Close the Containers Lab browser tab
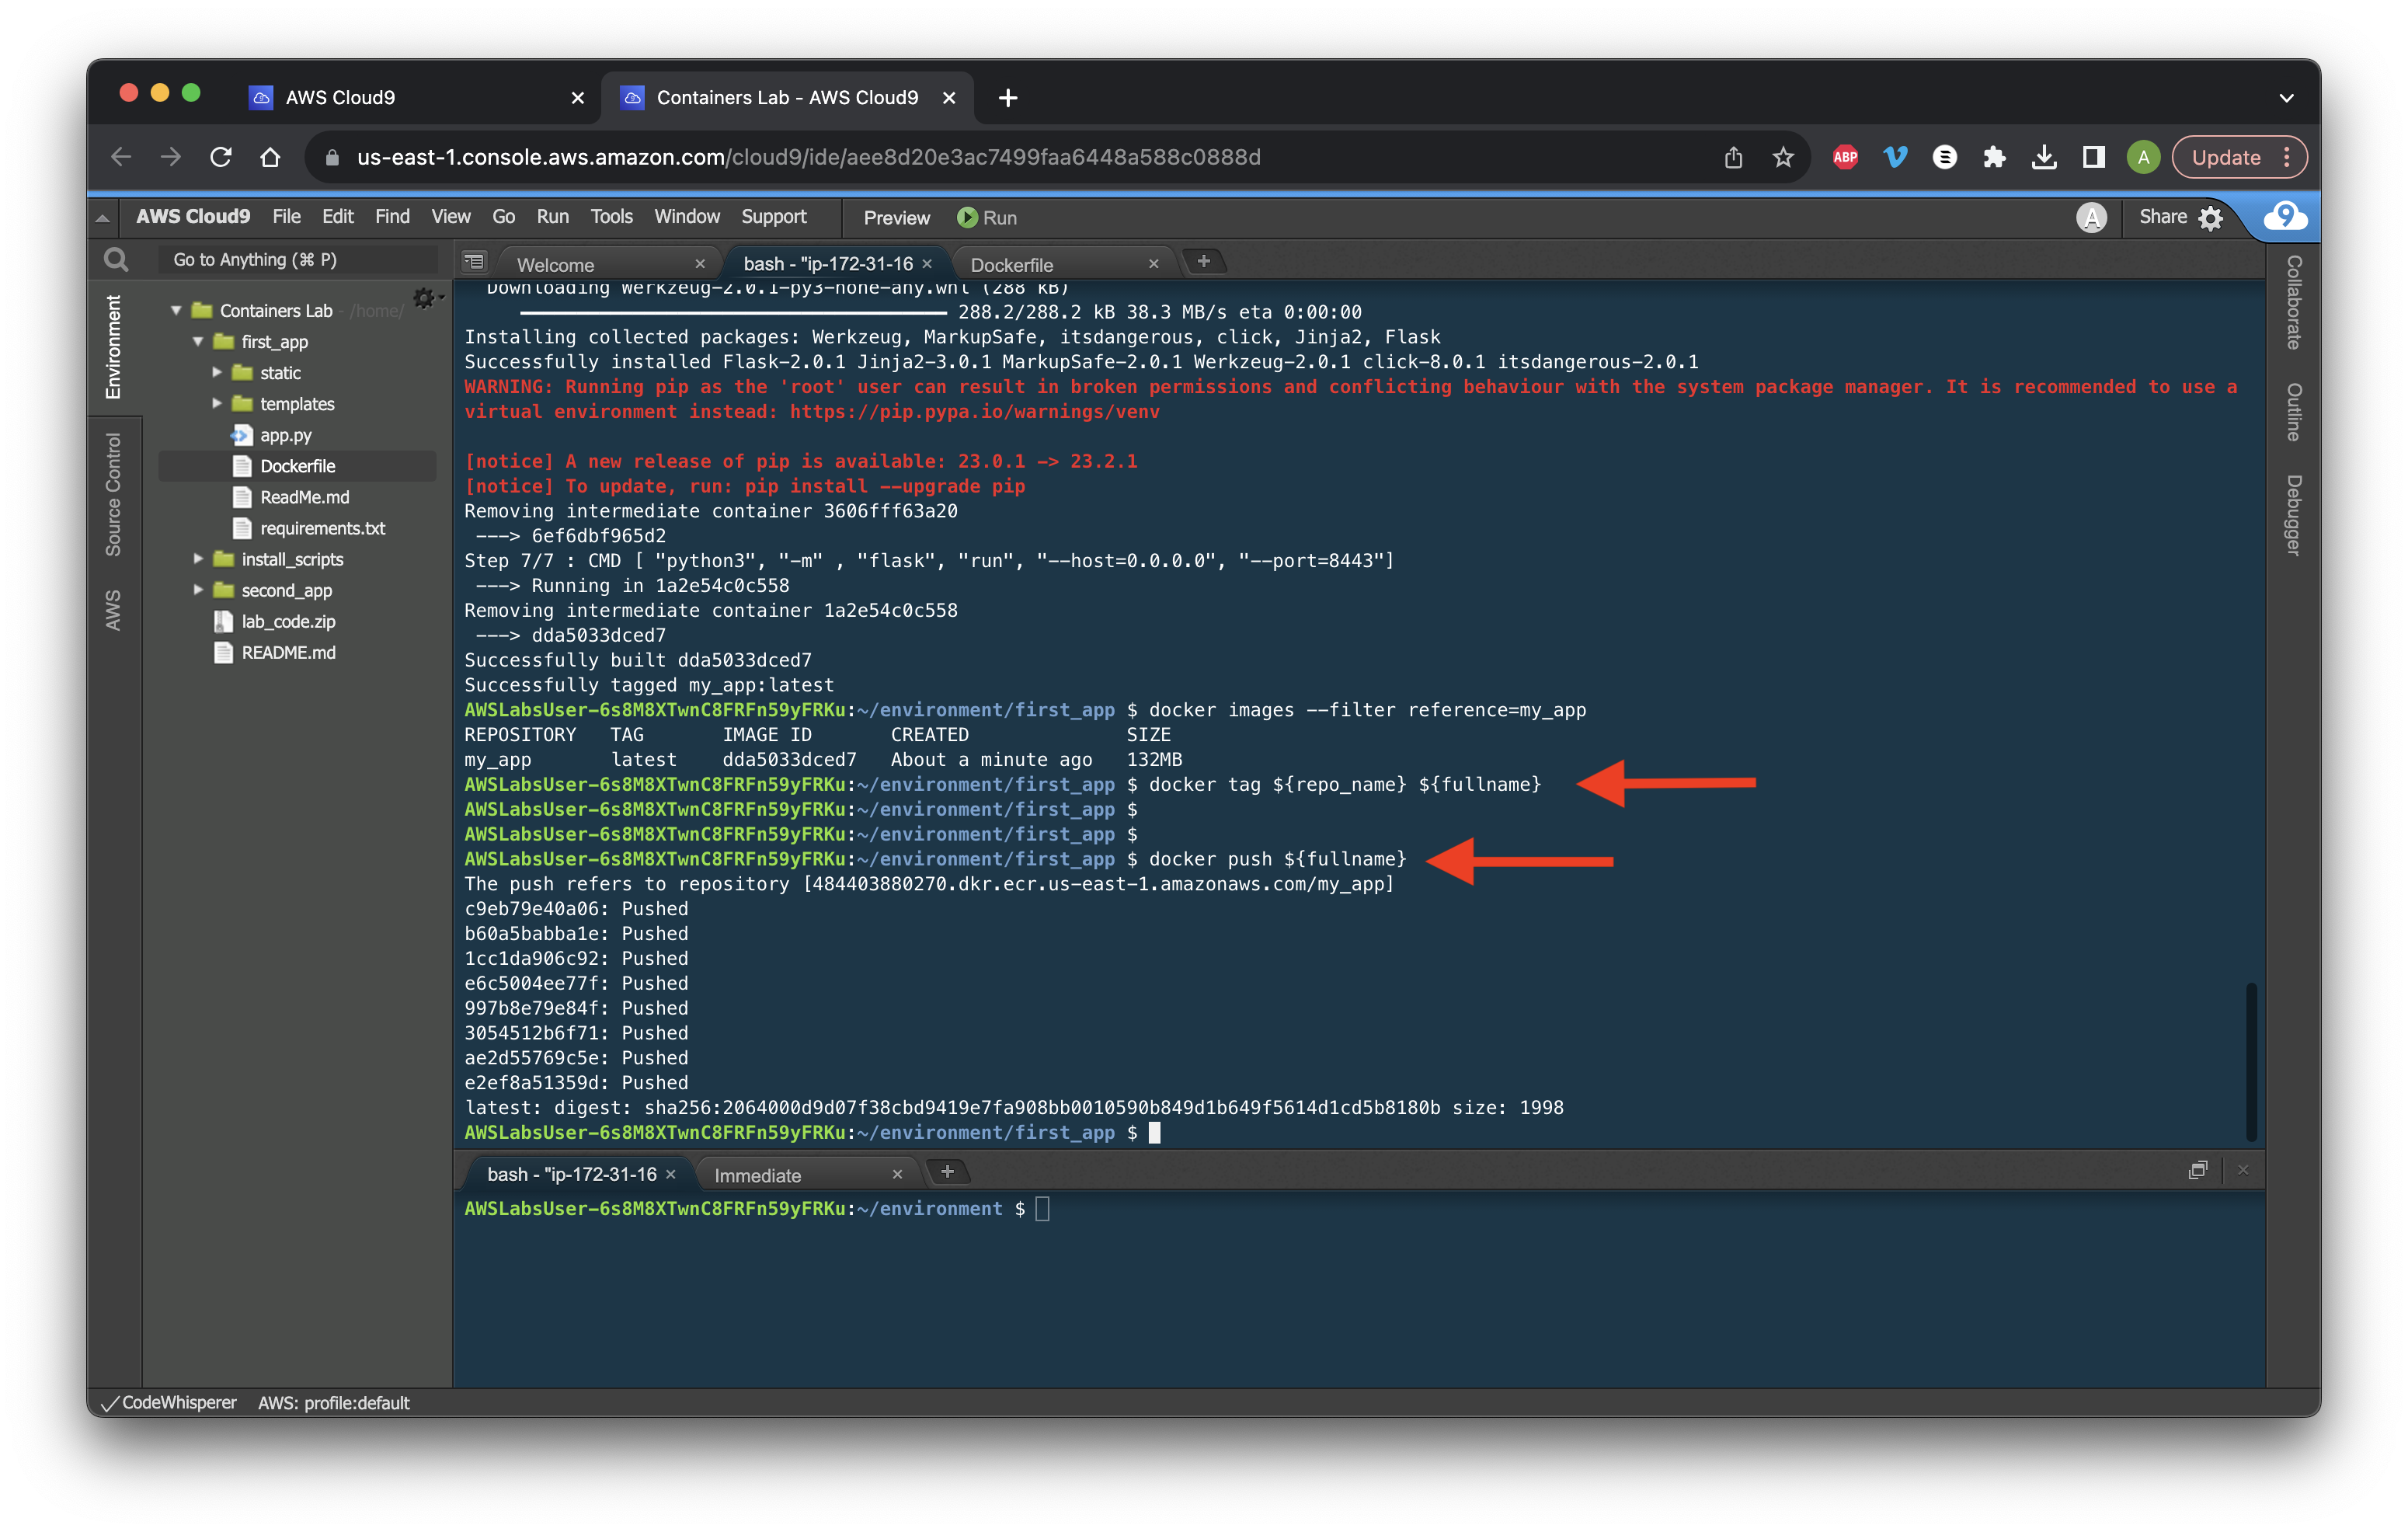2408x1532 pixels. point(949,97)
